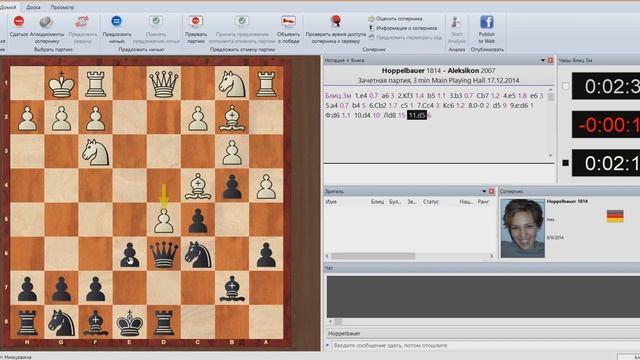Close the Notation + Book panel
This screenshot has width=640, height=360.
tap(550, 60)
